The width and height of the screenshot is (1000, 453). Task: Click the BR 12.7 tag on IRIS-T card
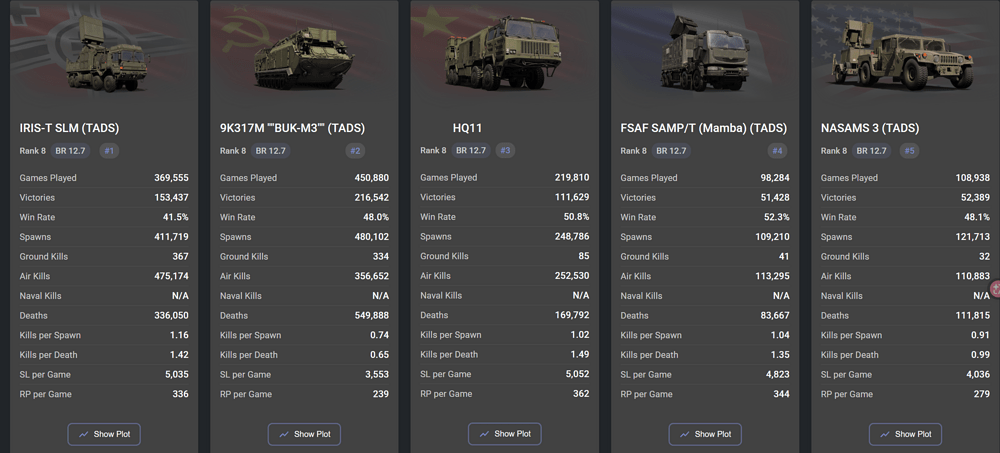(70, 151)
